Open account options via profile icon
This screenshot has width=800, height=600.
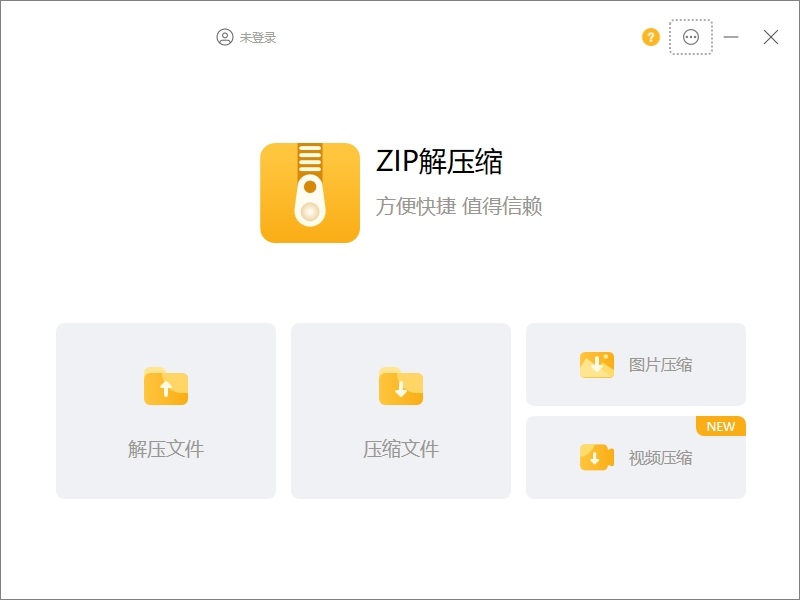point(224,38)
